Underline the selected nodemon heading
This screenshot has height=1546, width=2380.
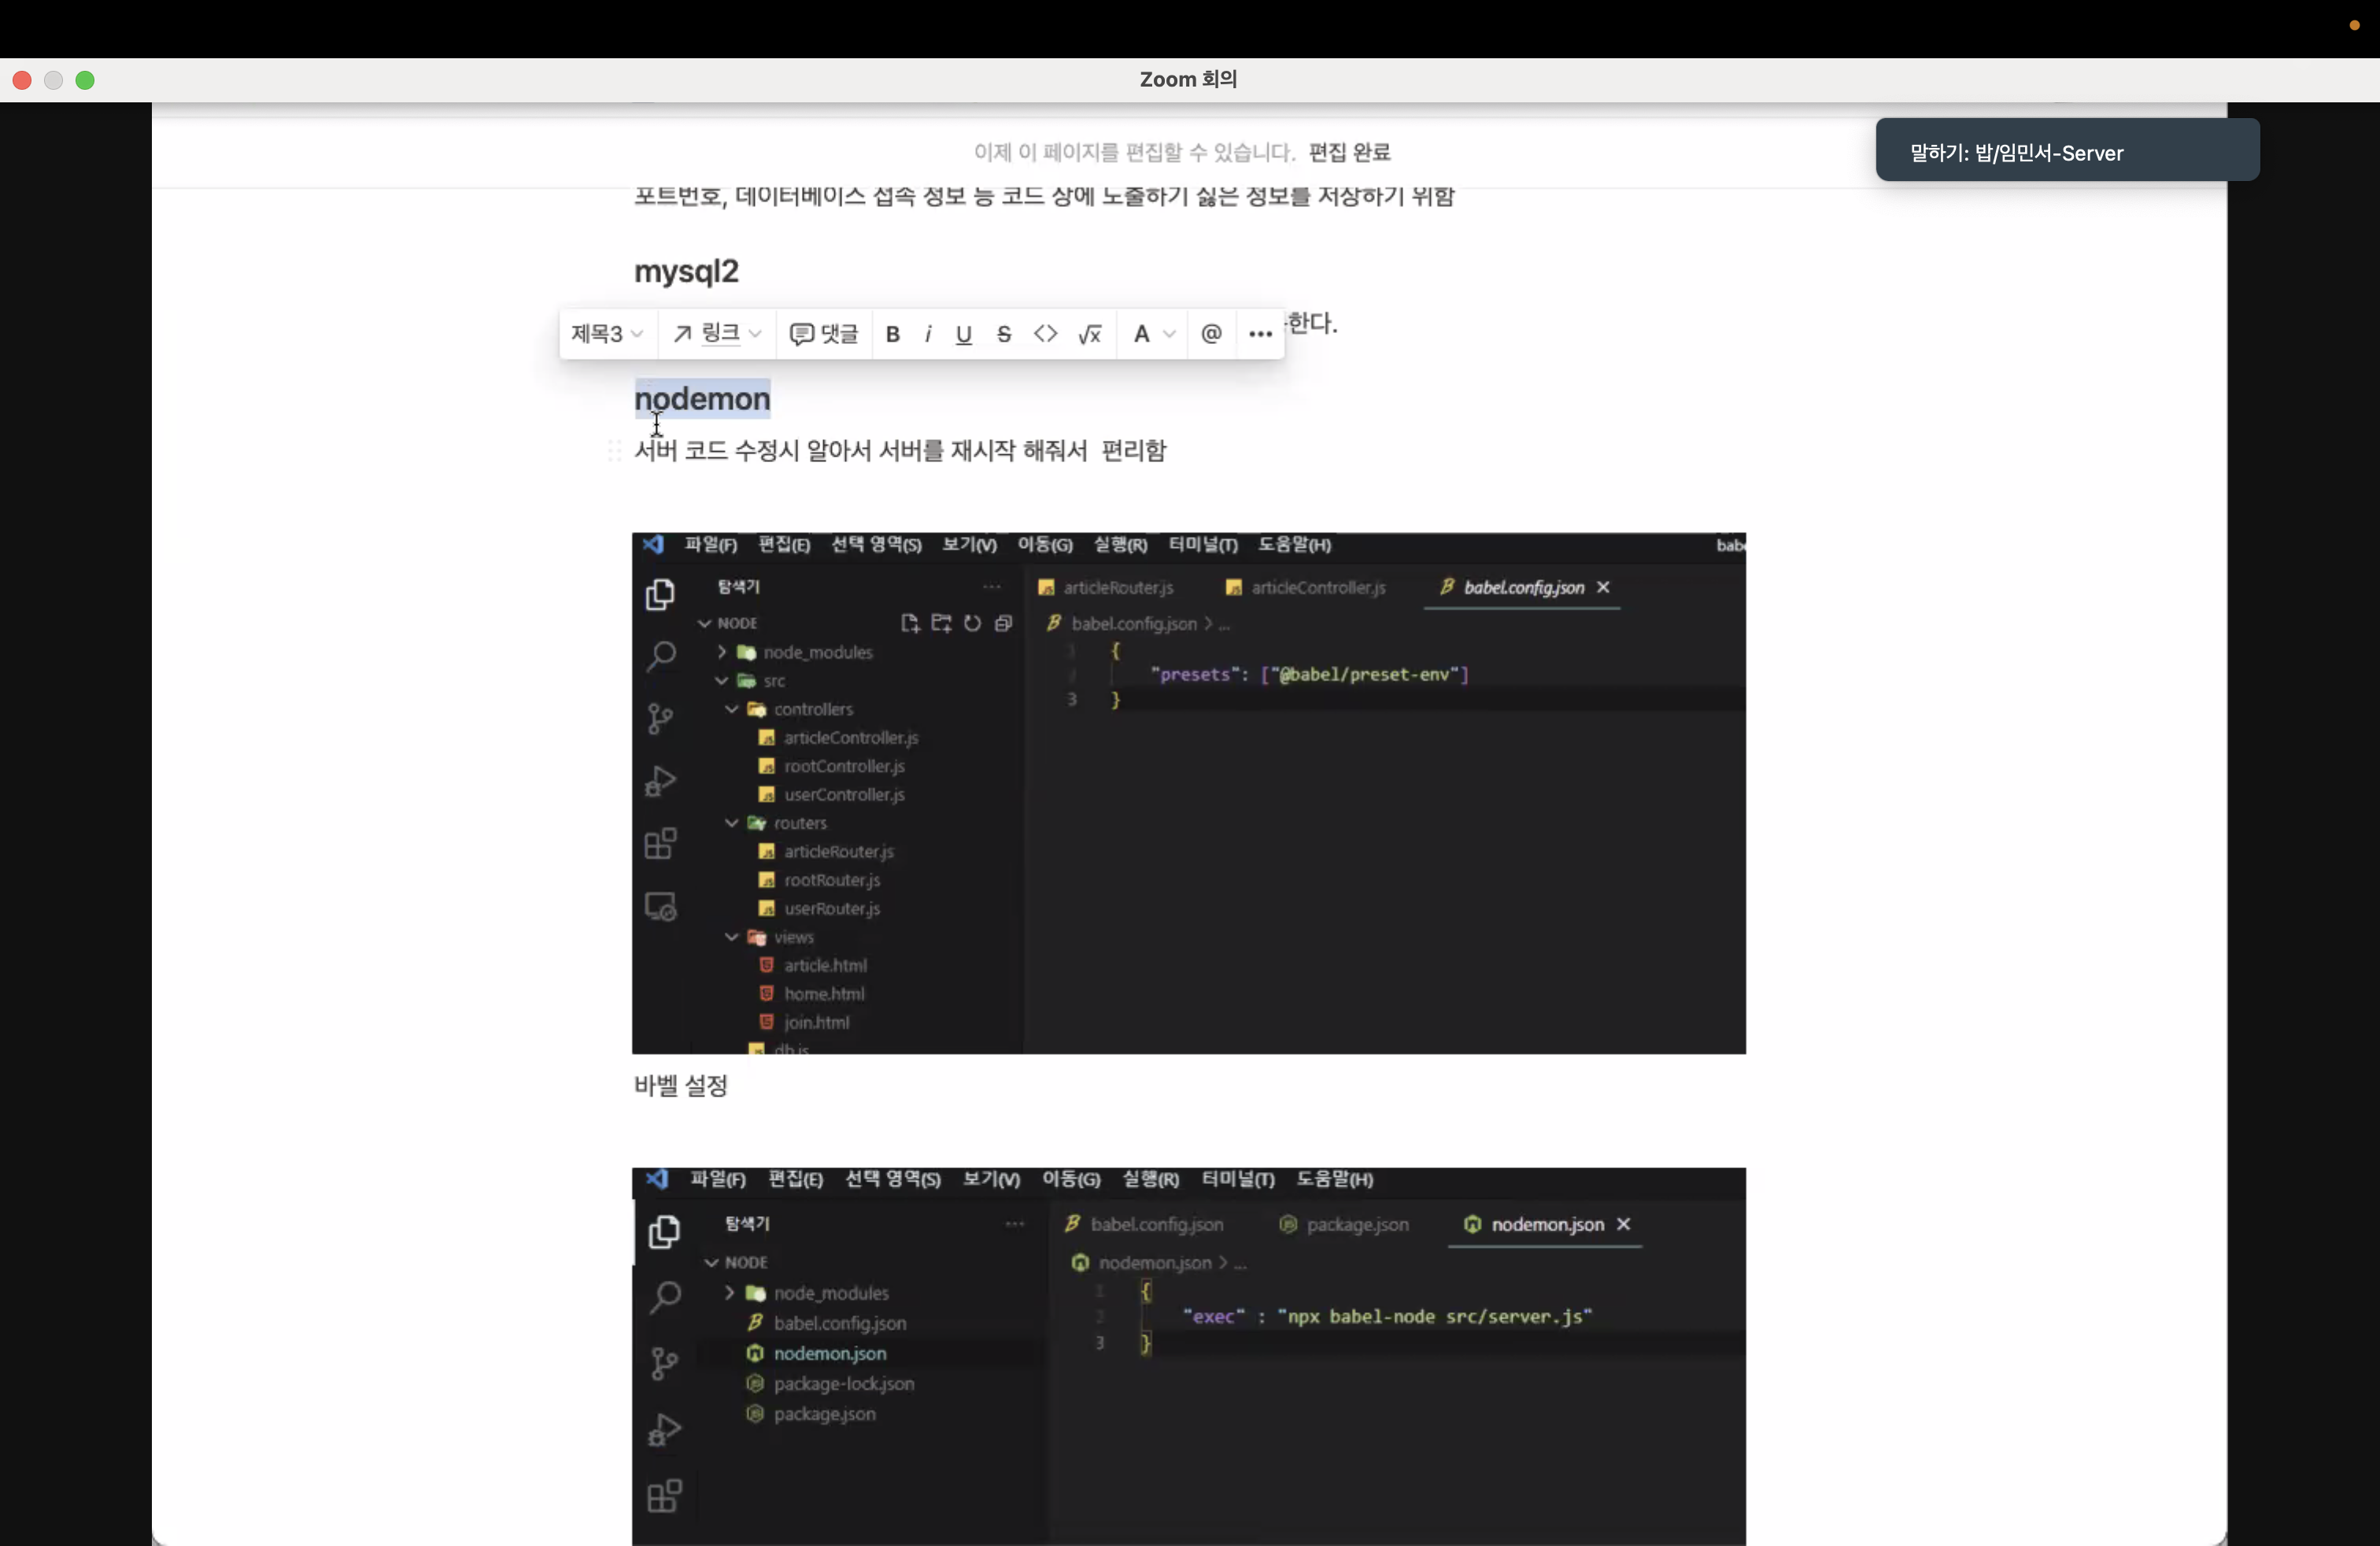point(964,334)
